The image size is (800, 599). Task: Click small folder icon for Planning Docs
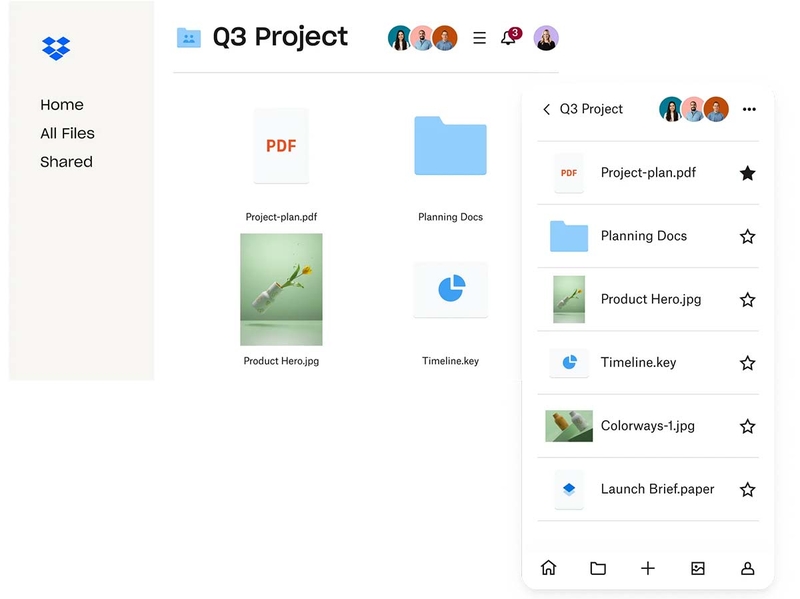[x=569, y=236]
